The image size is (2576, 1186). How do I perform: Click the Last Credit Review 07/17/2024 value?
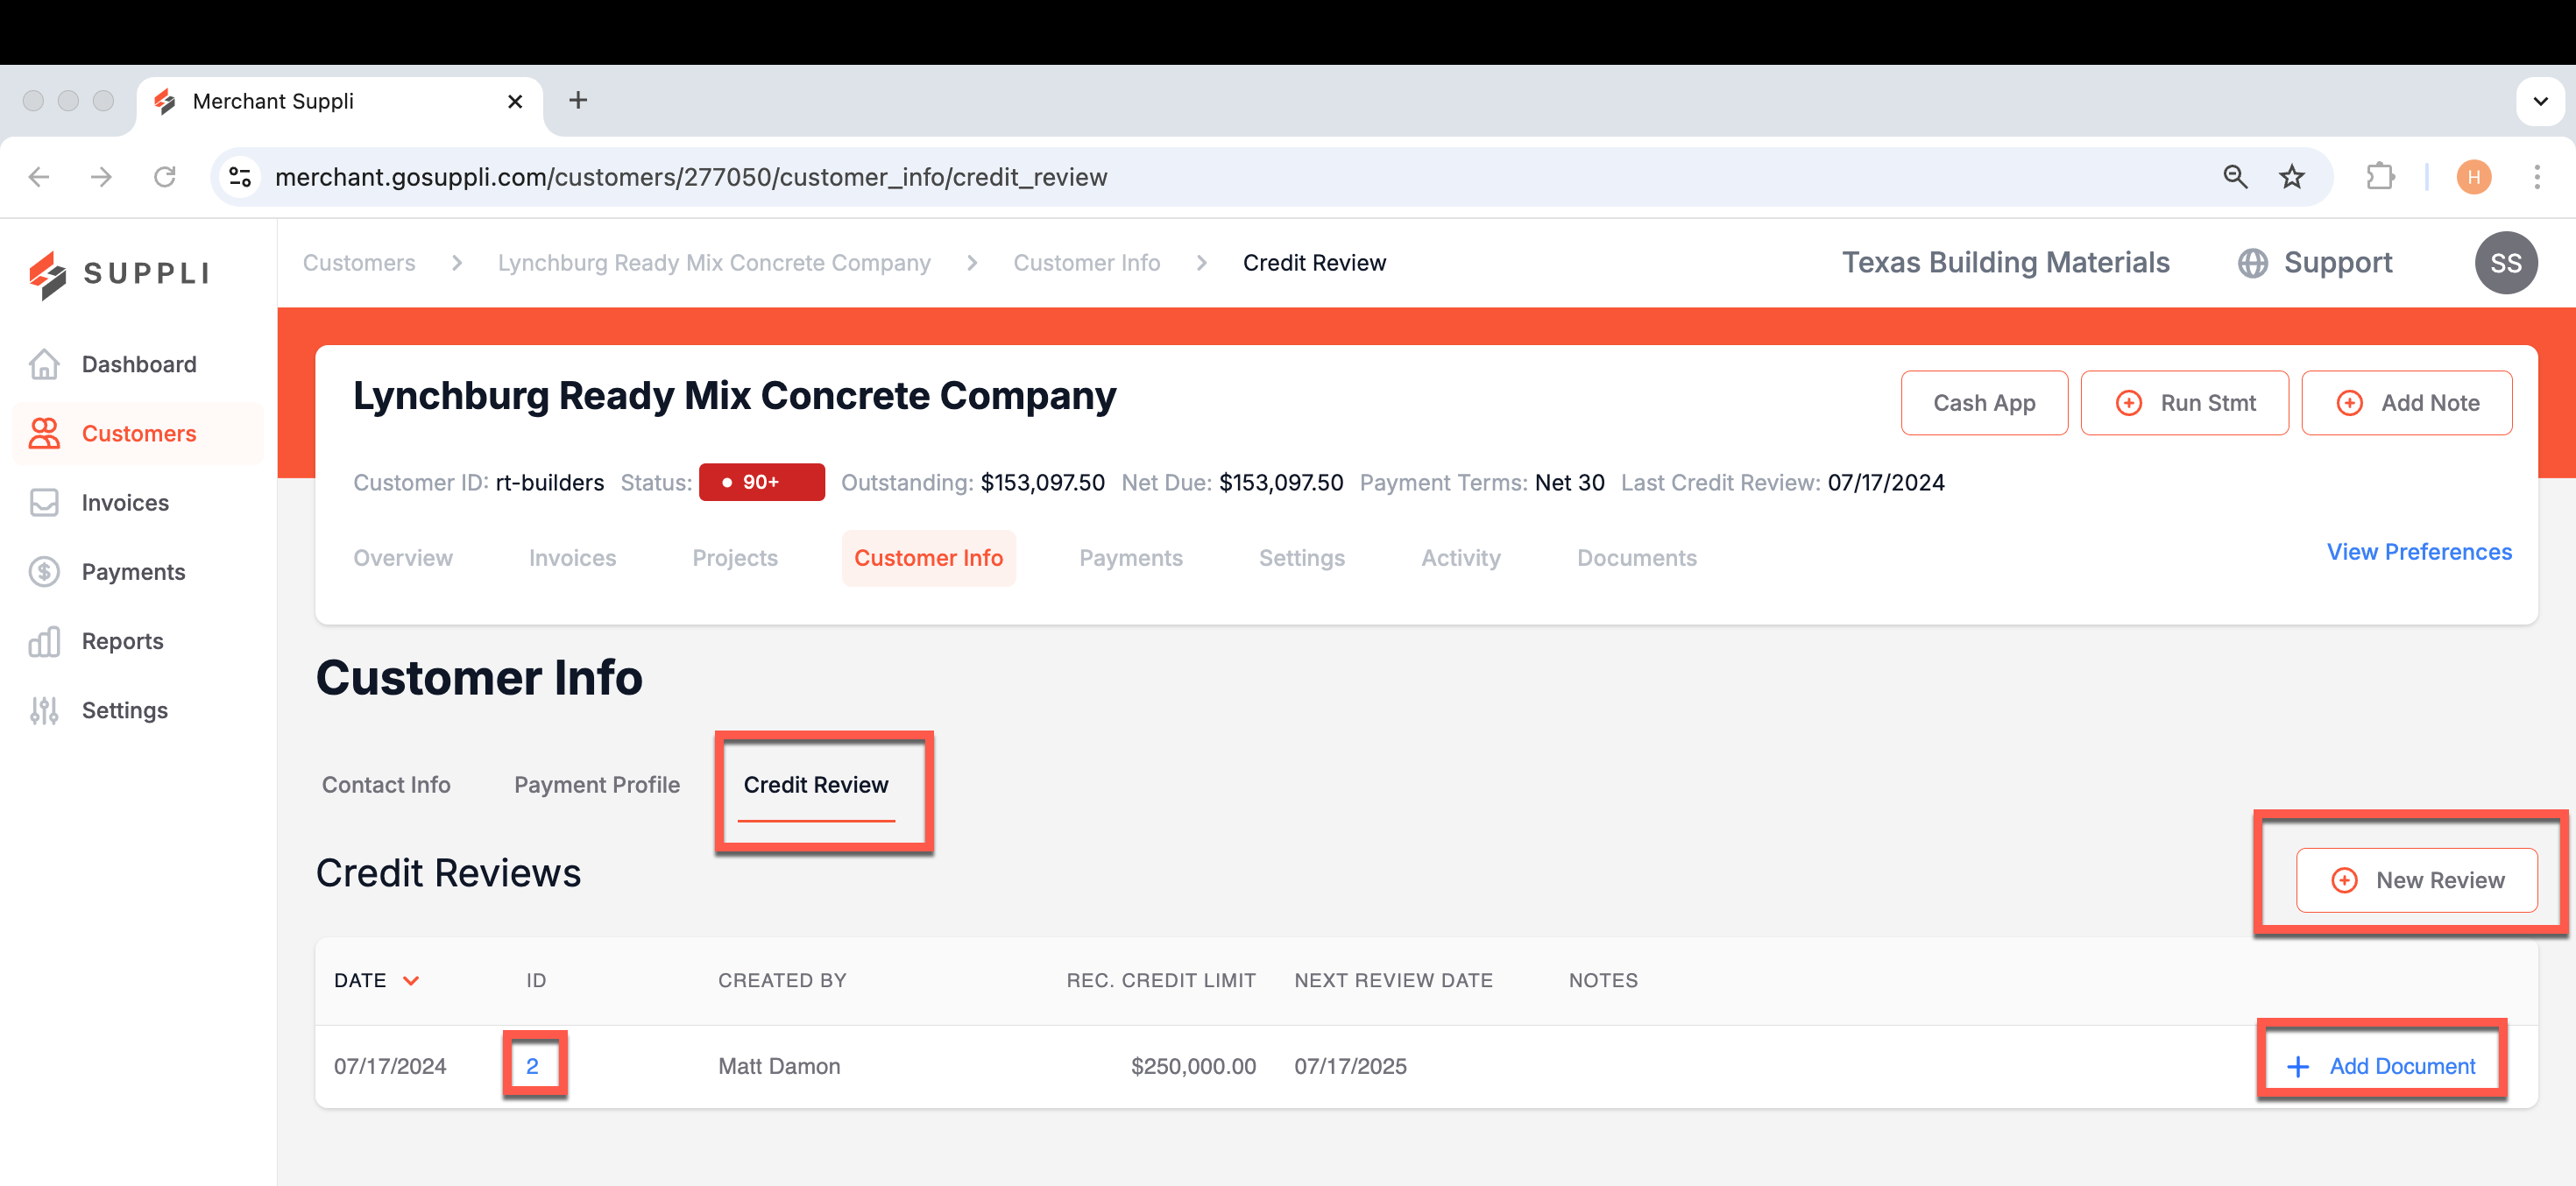point(1886,482)
